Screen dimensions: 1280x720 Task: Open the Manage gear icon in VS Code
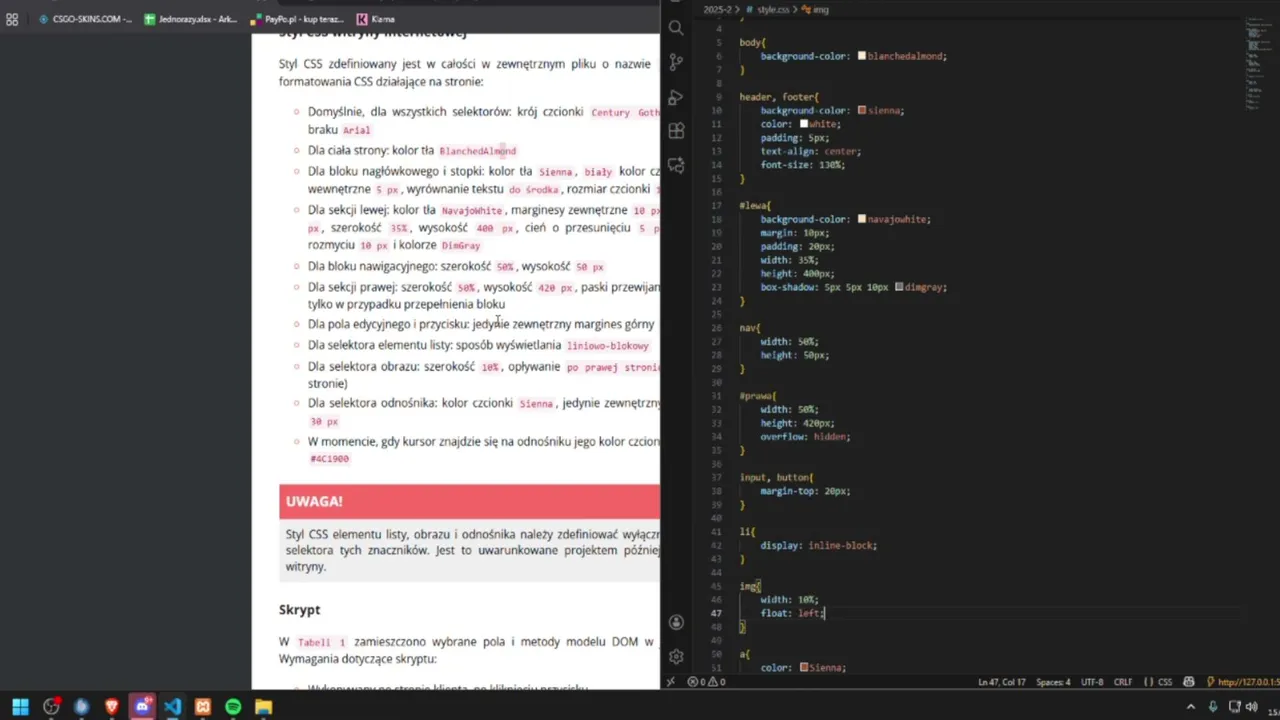(676, 657)
